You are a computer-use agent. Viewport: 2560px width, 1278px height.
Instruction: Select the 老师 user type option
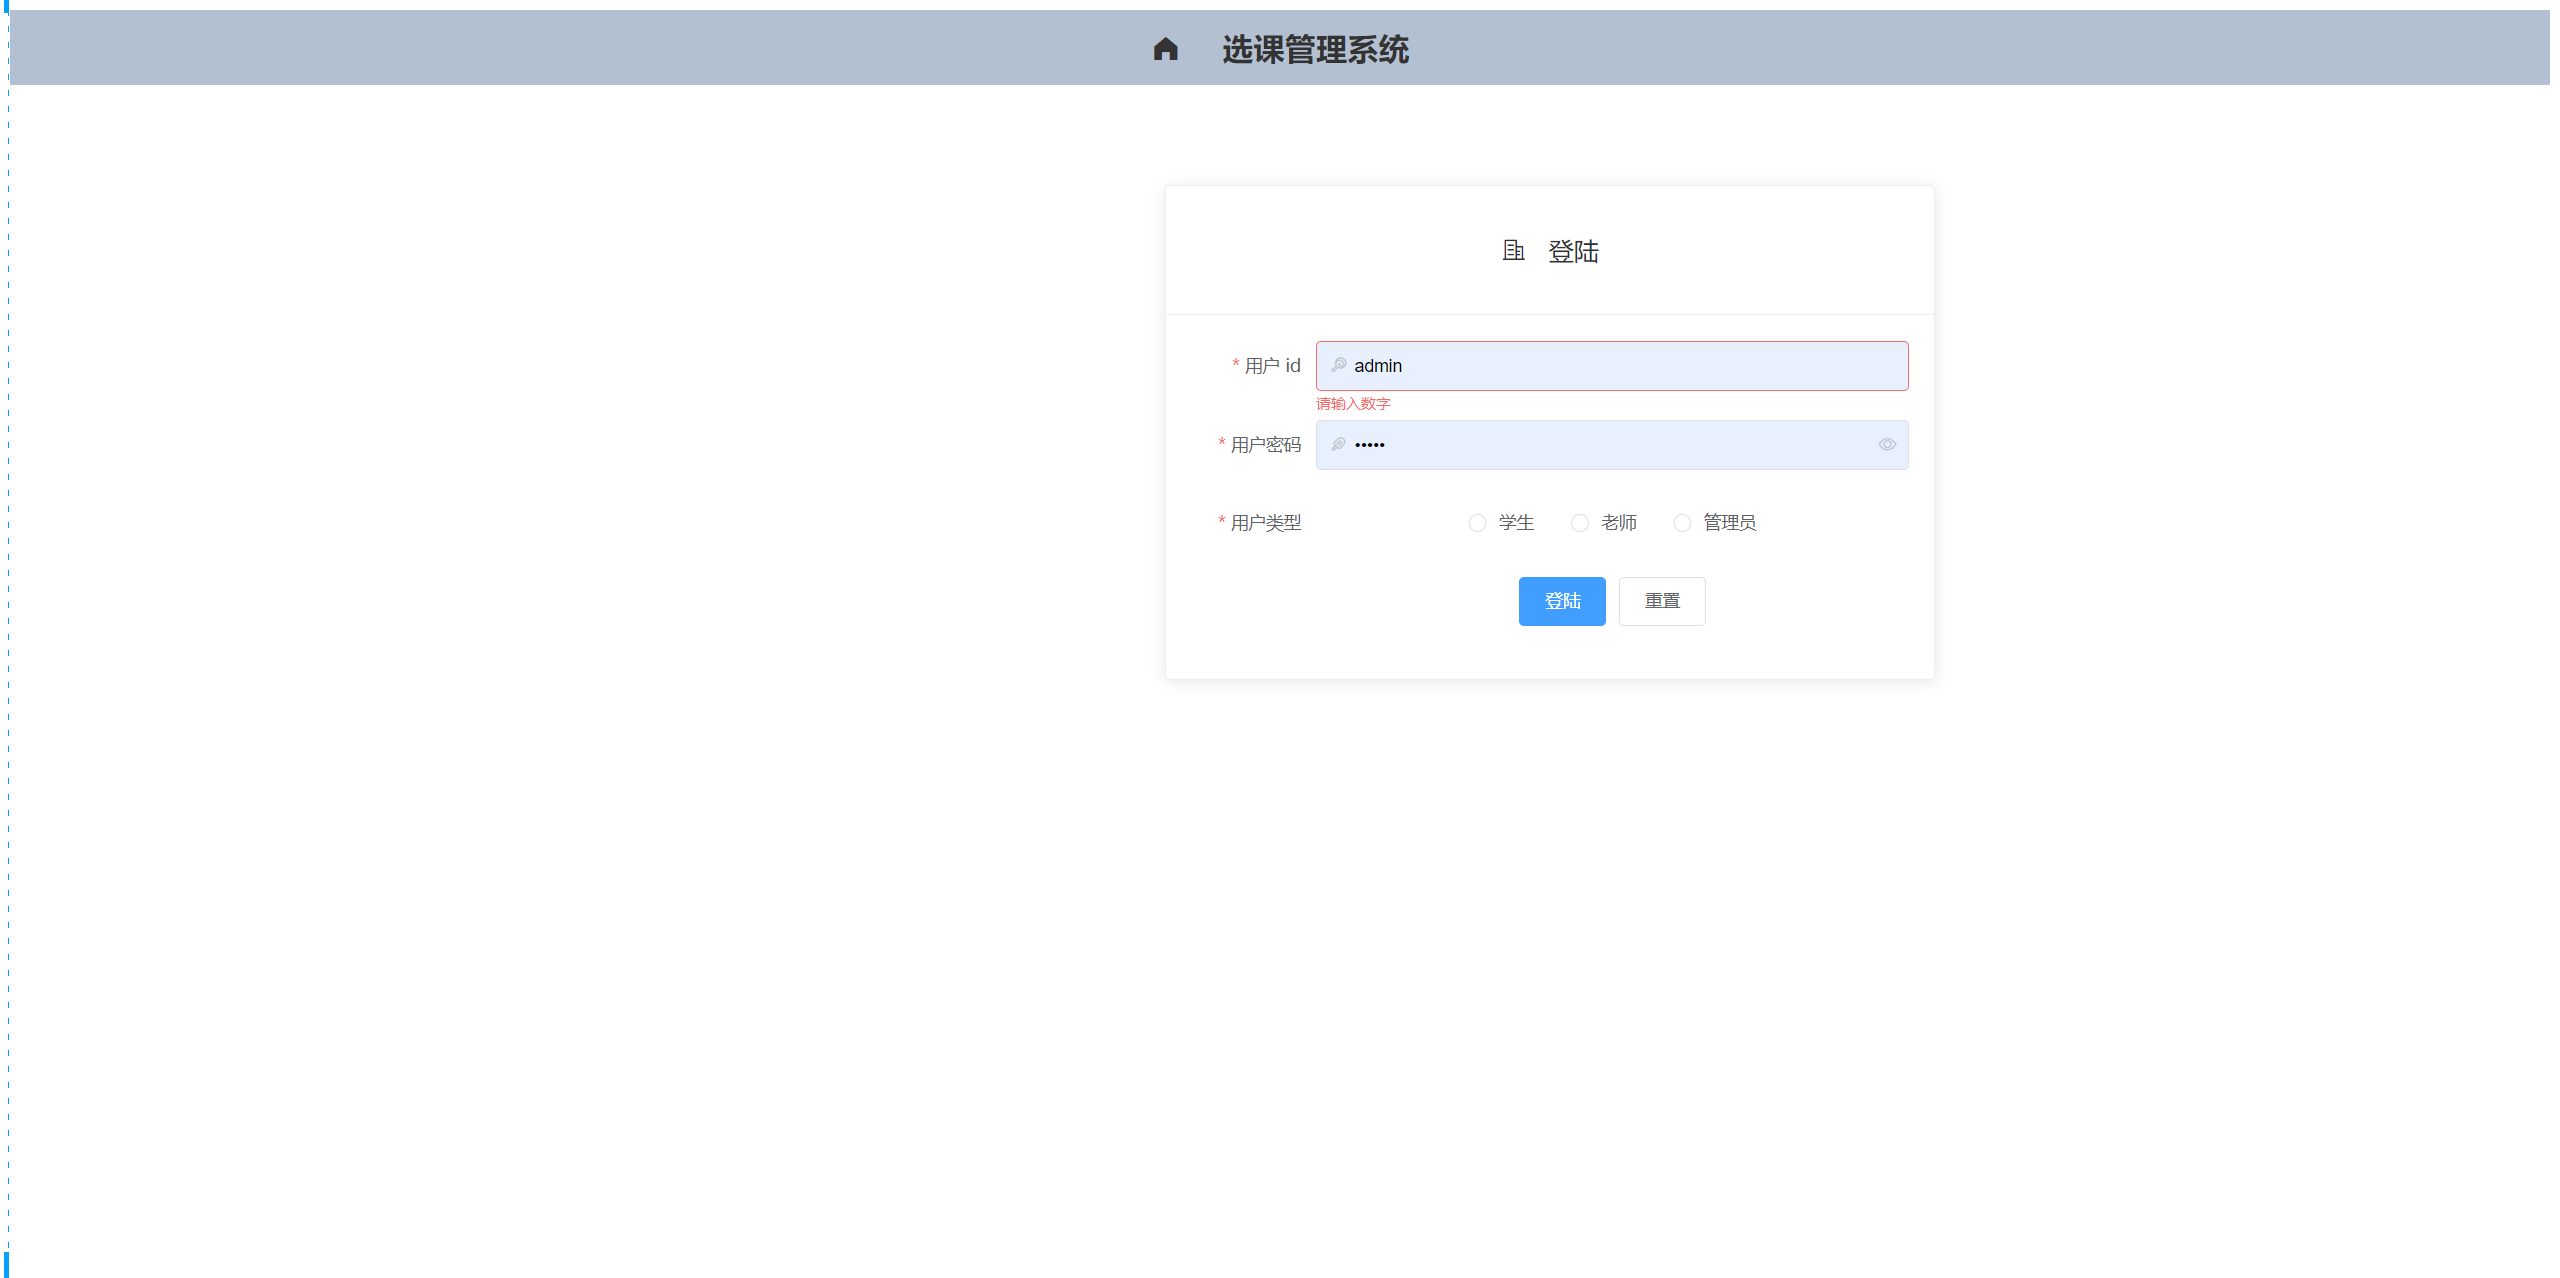point(1580,522)
